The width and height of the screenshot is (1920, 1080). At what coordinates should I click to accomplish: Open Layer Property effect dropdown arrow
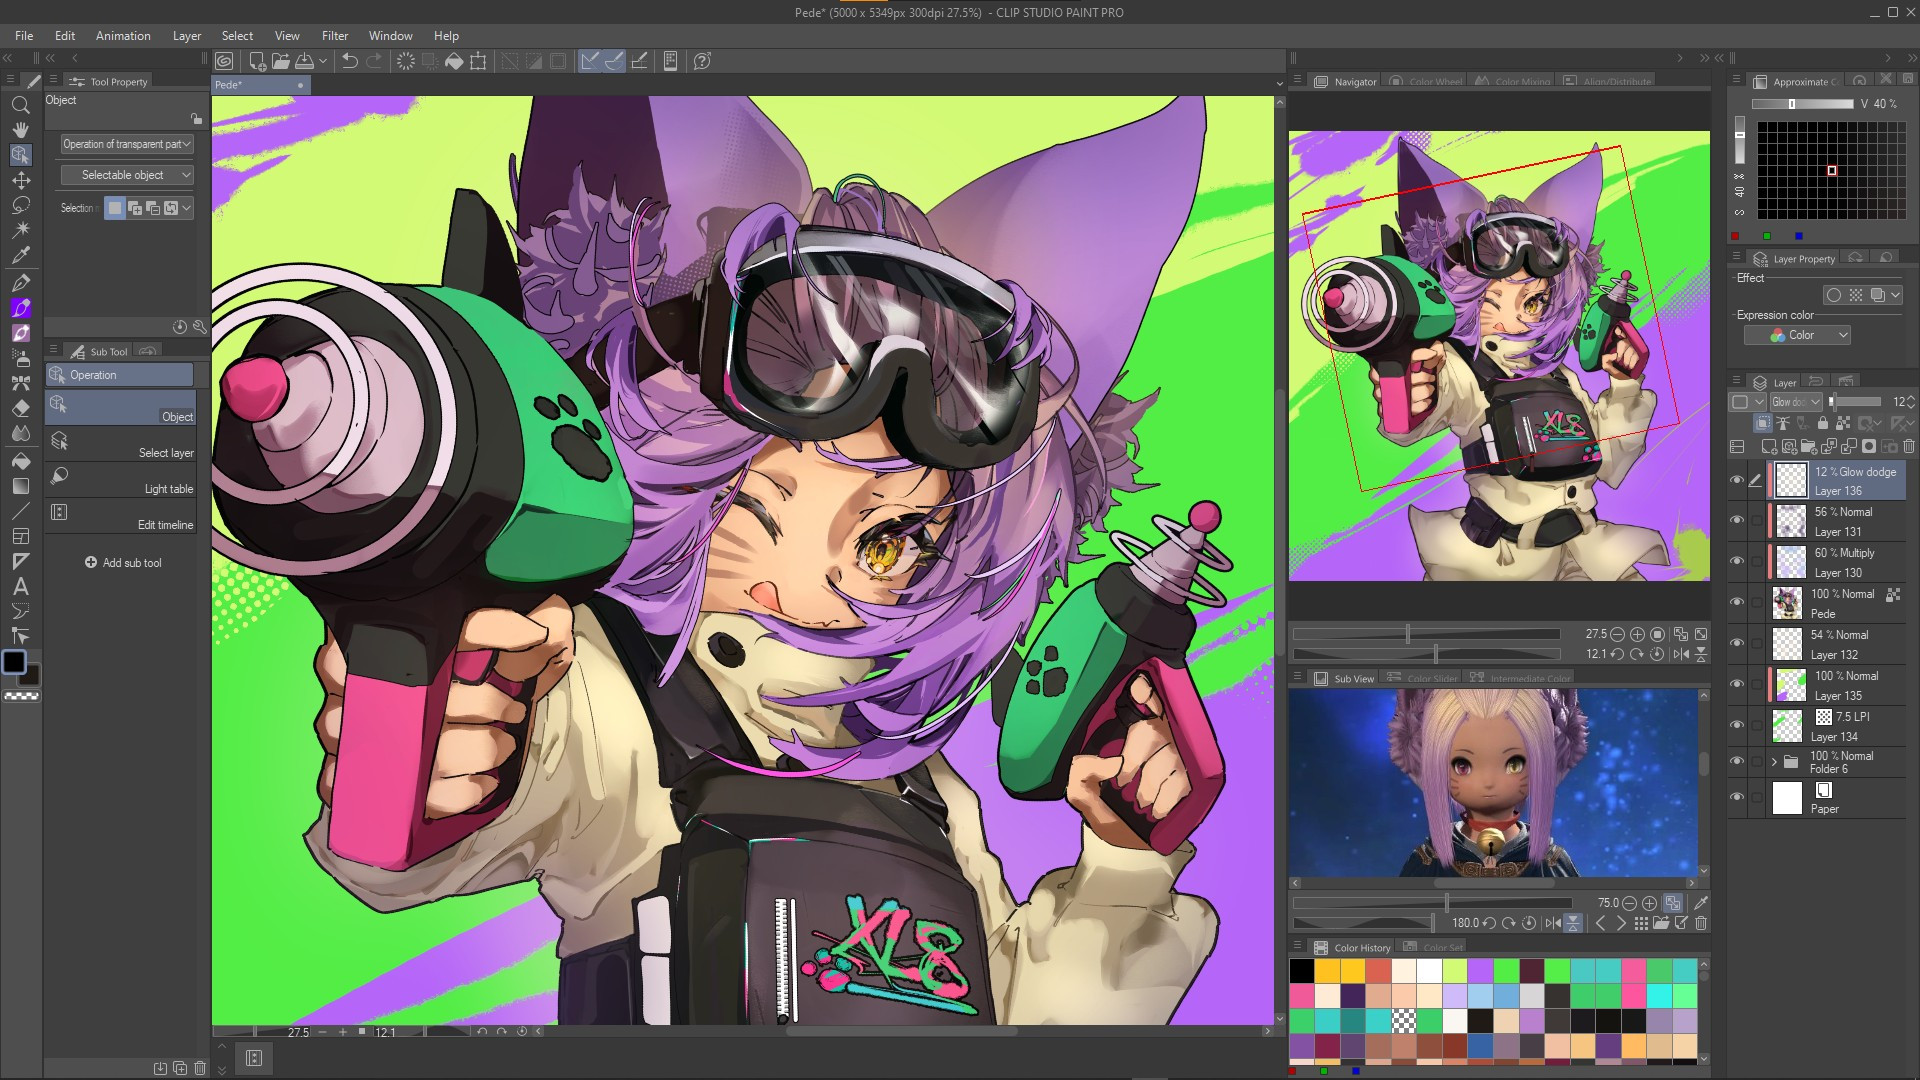pos(1895,295)
